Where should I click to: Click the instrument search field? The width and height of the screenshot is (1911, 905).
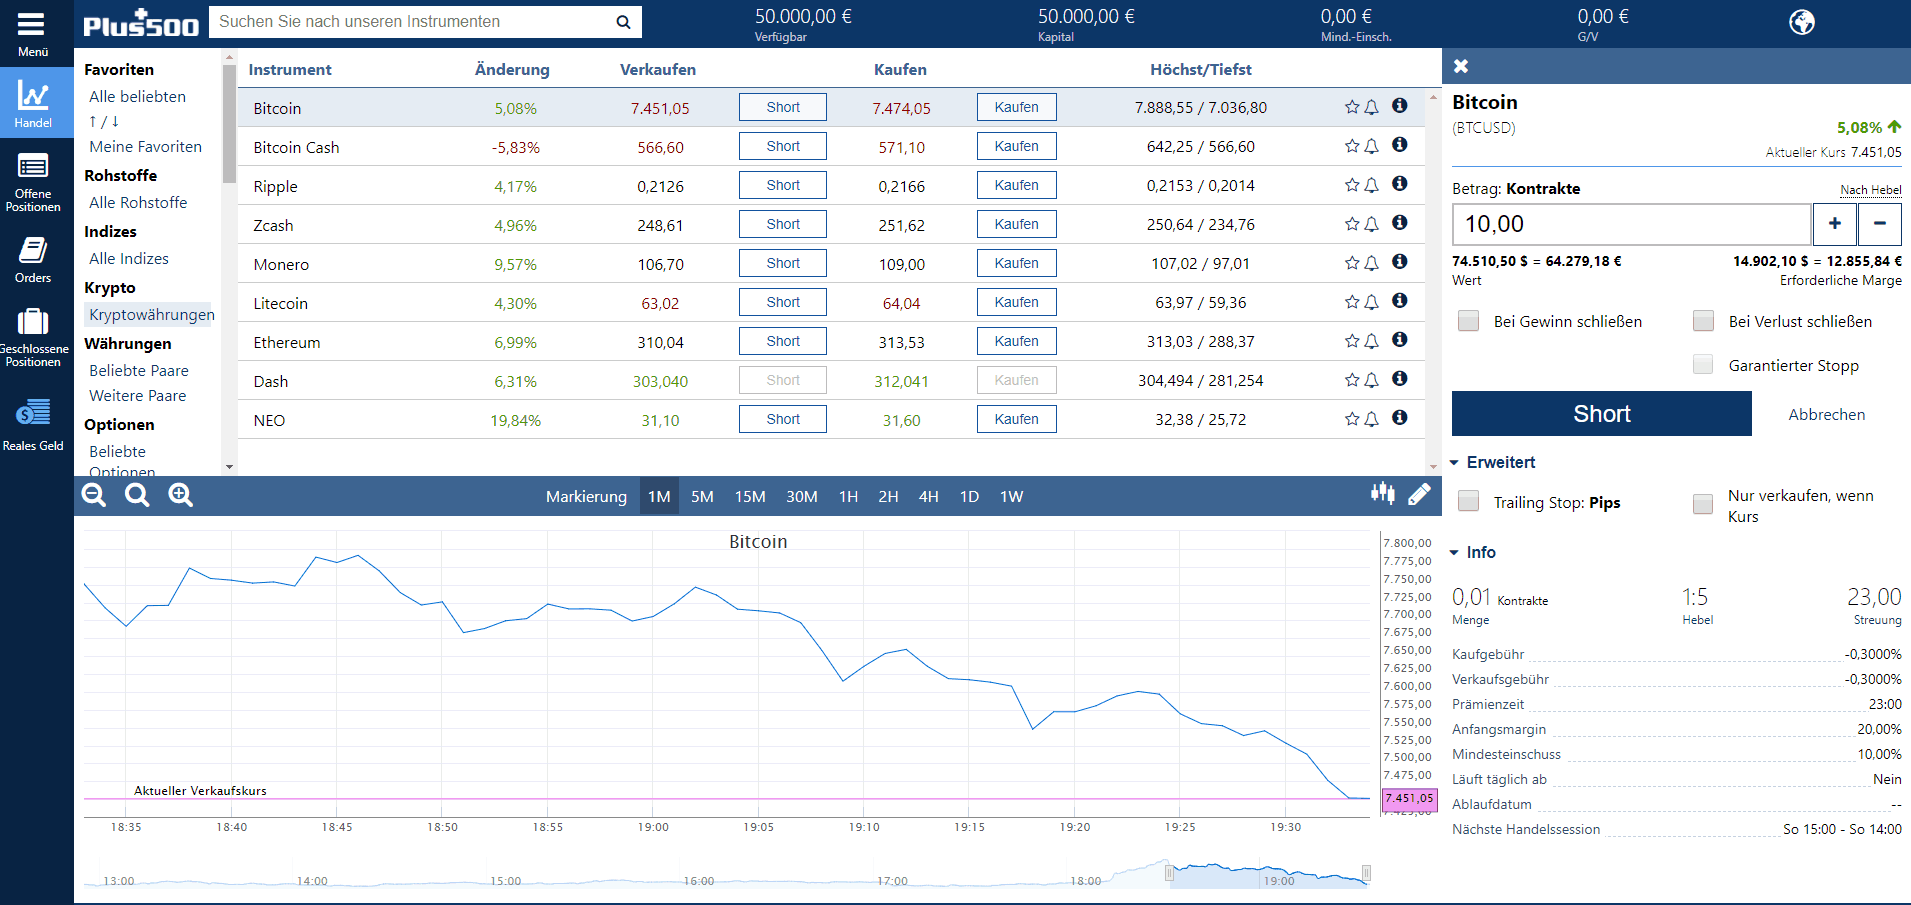pyautogui.click(x=410, y=22)
